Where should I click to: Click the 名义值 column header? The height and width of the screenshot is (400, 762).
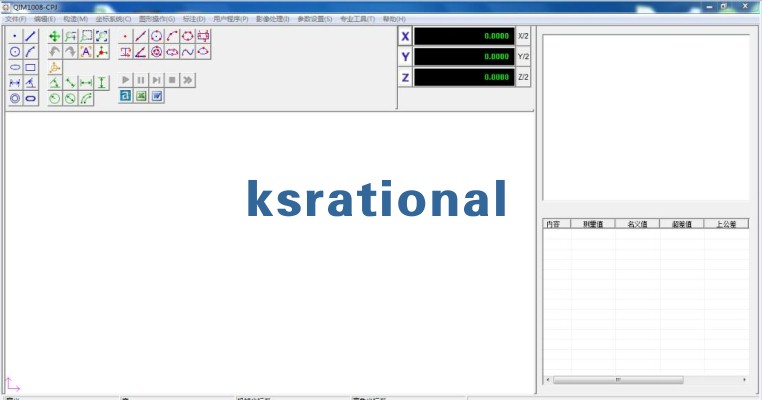tap(636, 225)
